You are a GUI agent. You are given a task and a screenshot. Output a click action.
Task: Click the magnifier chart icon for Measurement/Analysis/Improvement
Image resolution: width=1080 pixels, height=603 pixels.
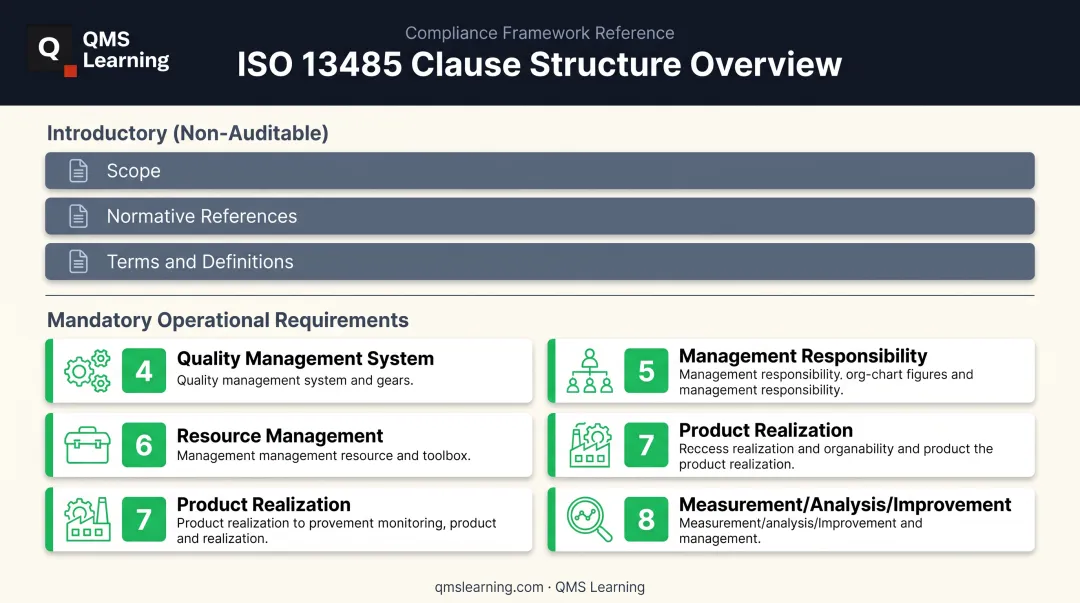(x=590, y=519)
